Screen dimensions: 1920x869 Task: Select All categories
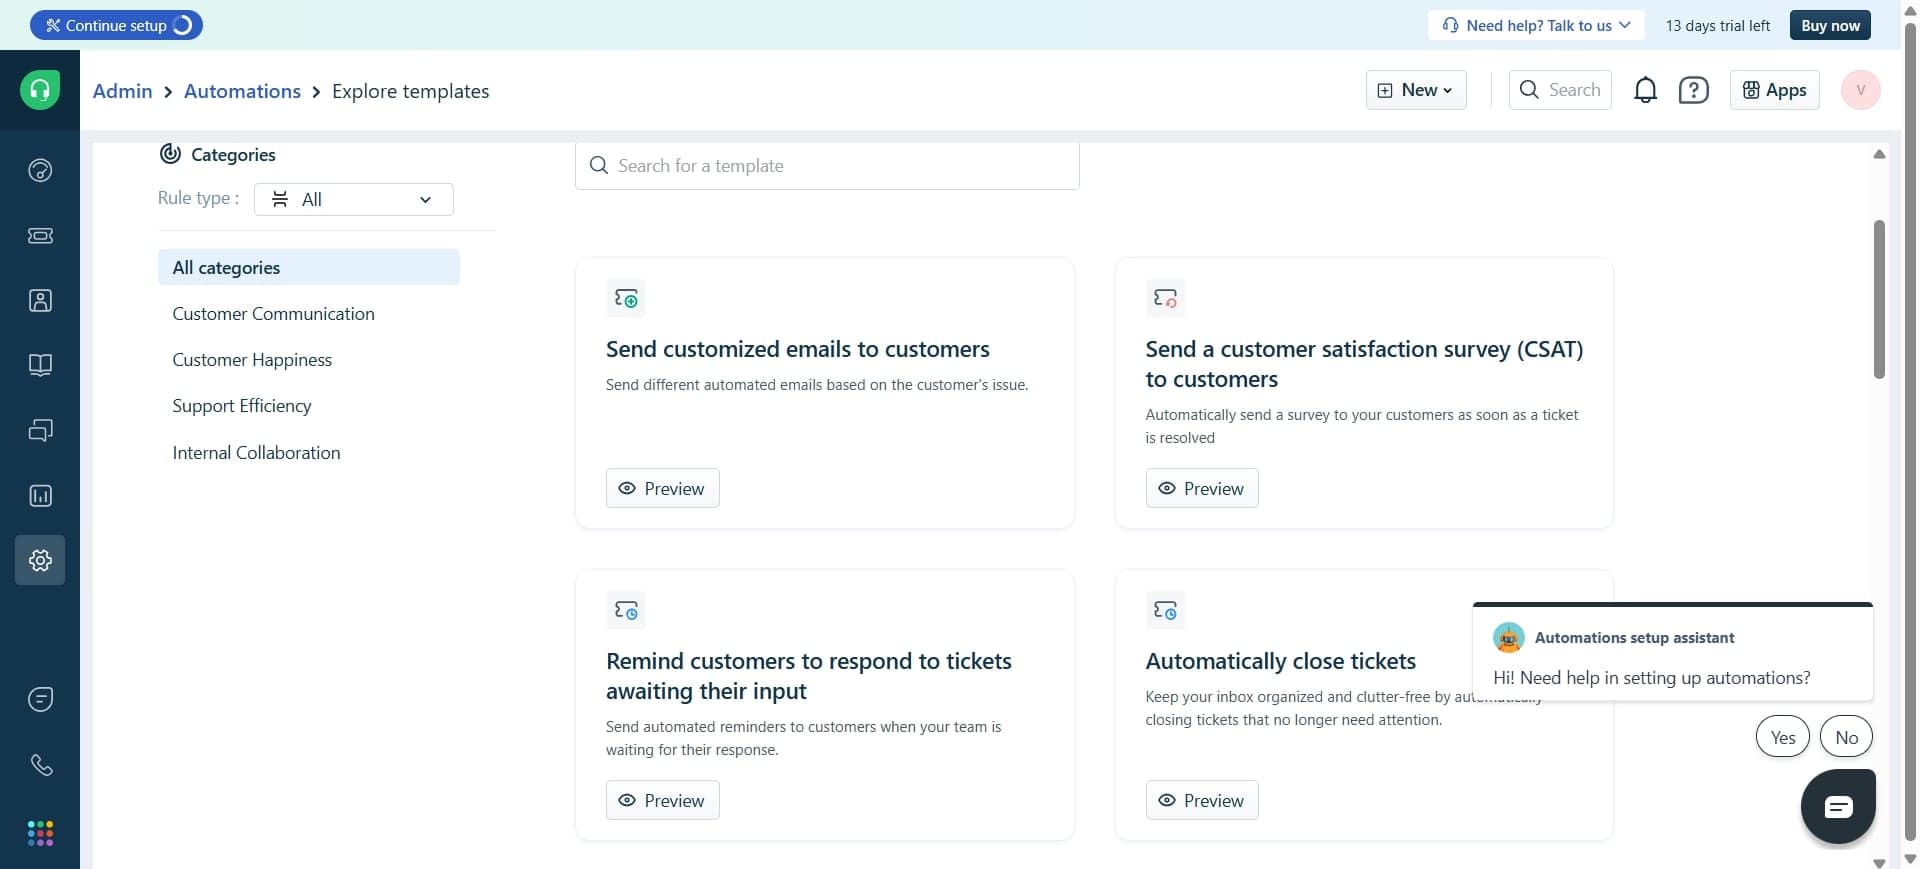309,267
